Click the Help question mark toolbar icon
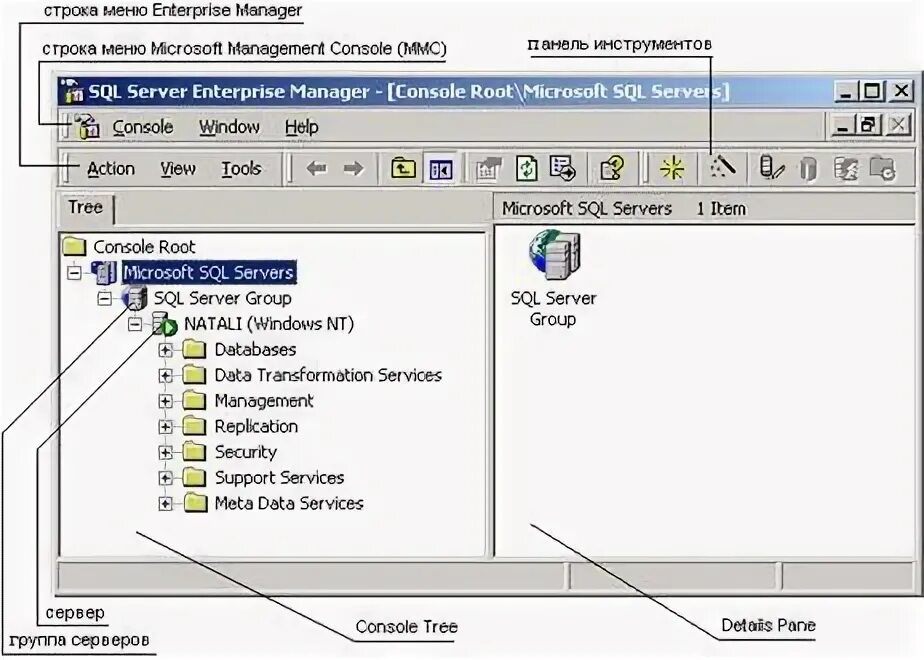 (x=612, y=169)
